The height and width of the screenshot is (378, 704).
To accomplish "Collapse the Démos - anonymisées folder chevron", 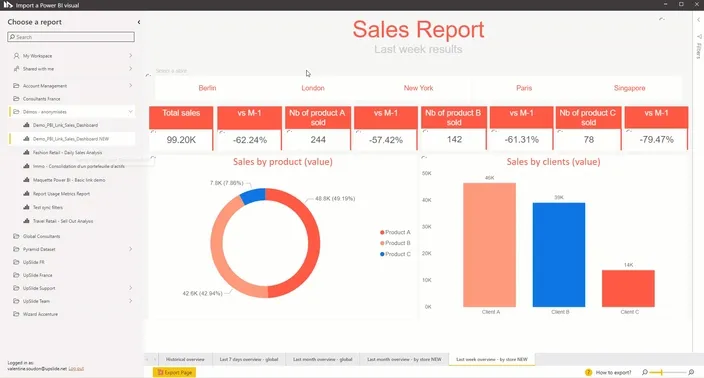I will tap(131, 112).
